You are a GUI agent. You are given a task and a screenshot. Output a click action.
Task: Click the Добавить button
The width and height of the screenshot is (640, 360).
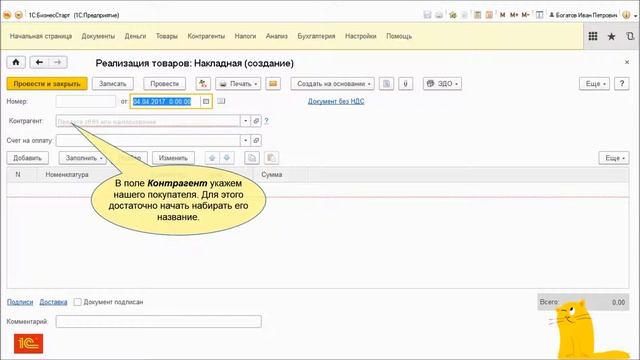[27, 158]
